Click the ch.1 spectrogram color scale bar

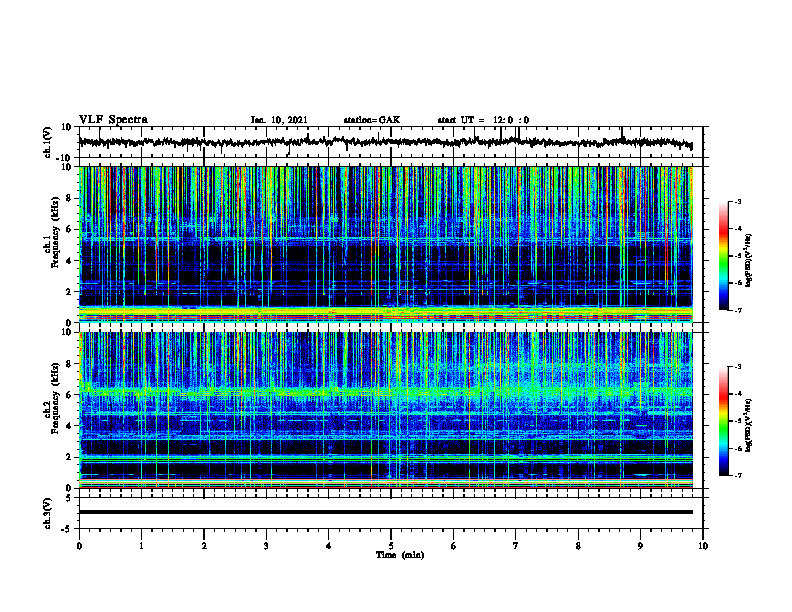[724, 256]
